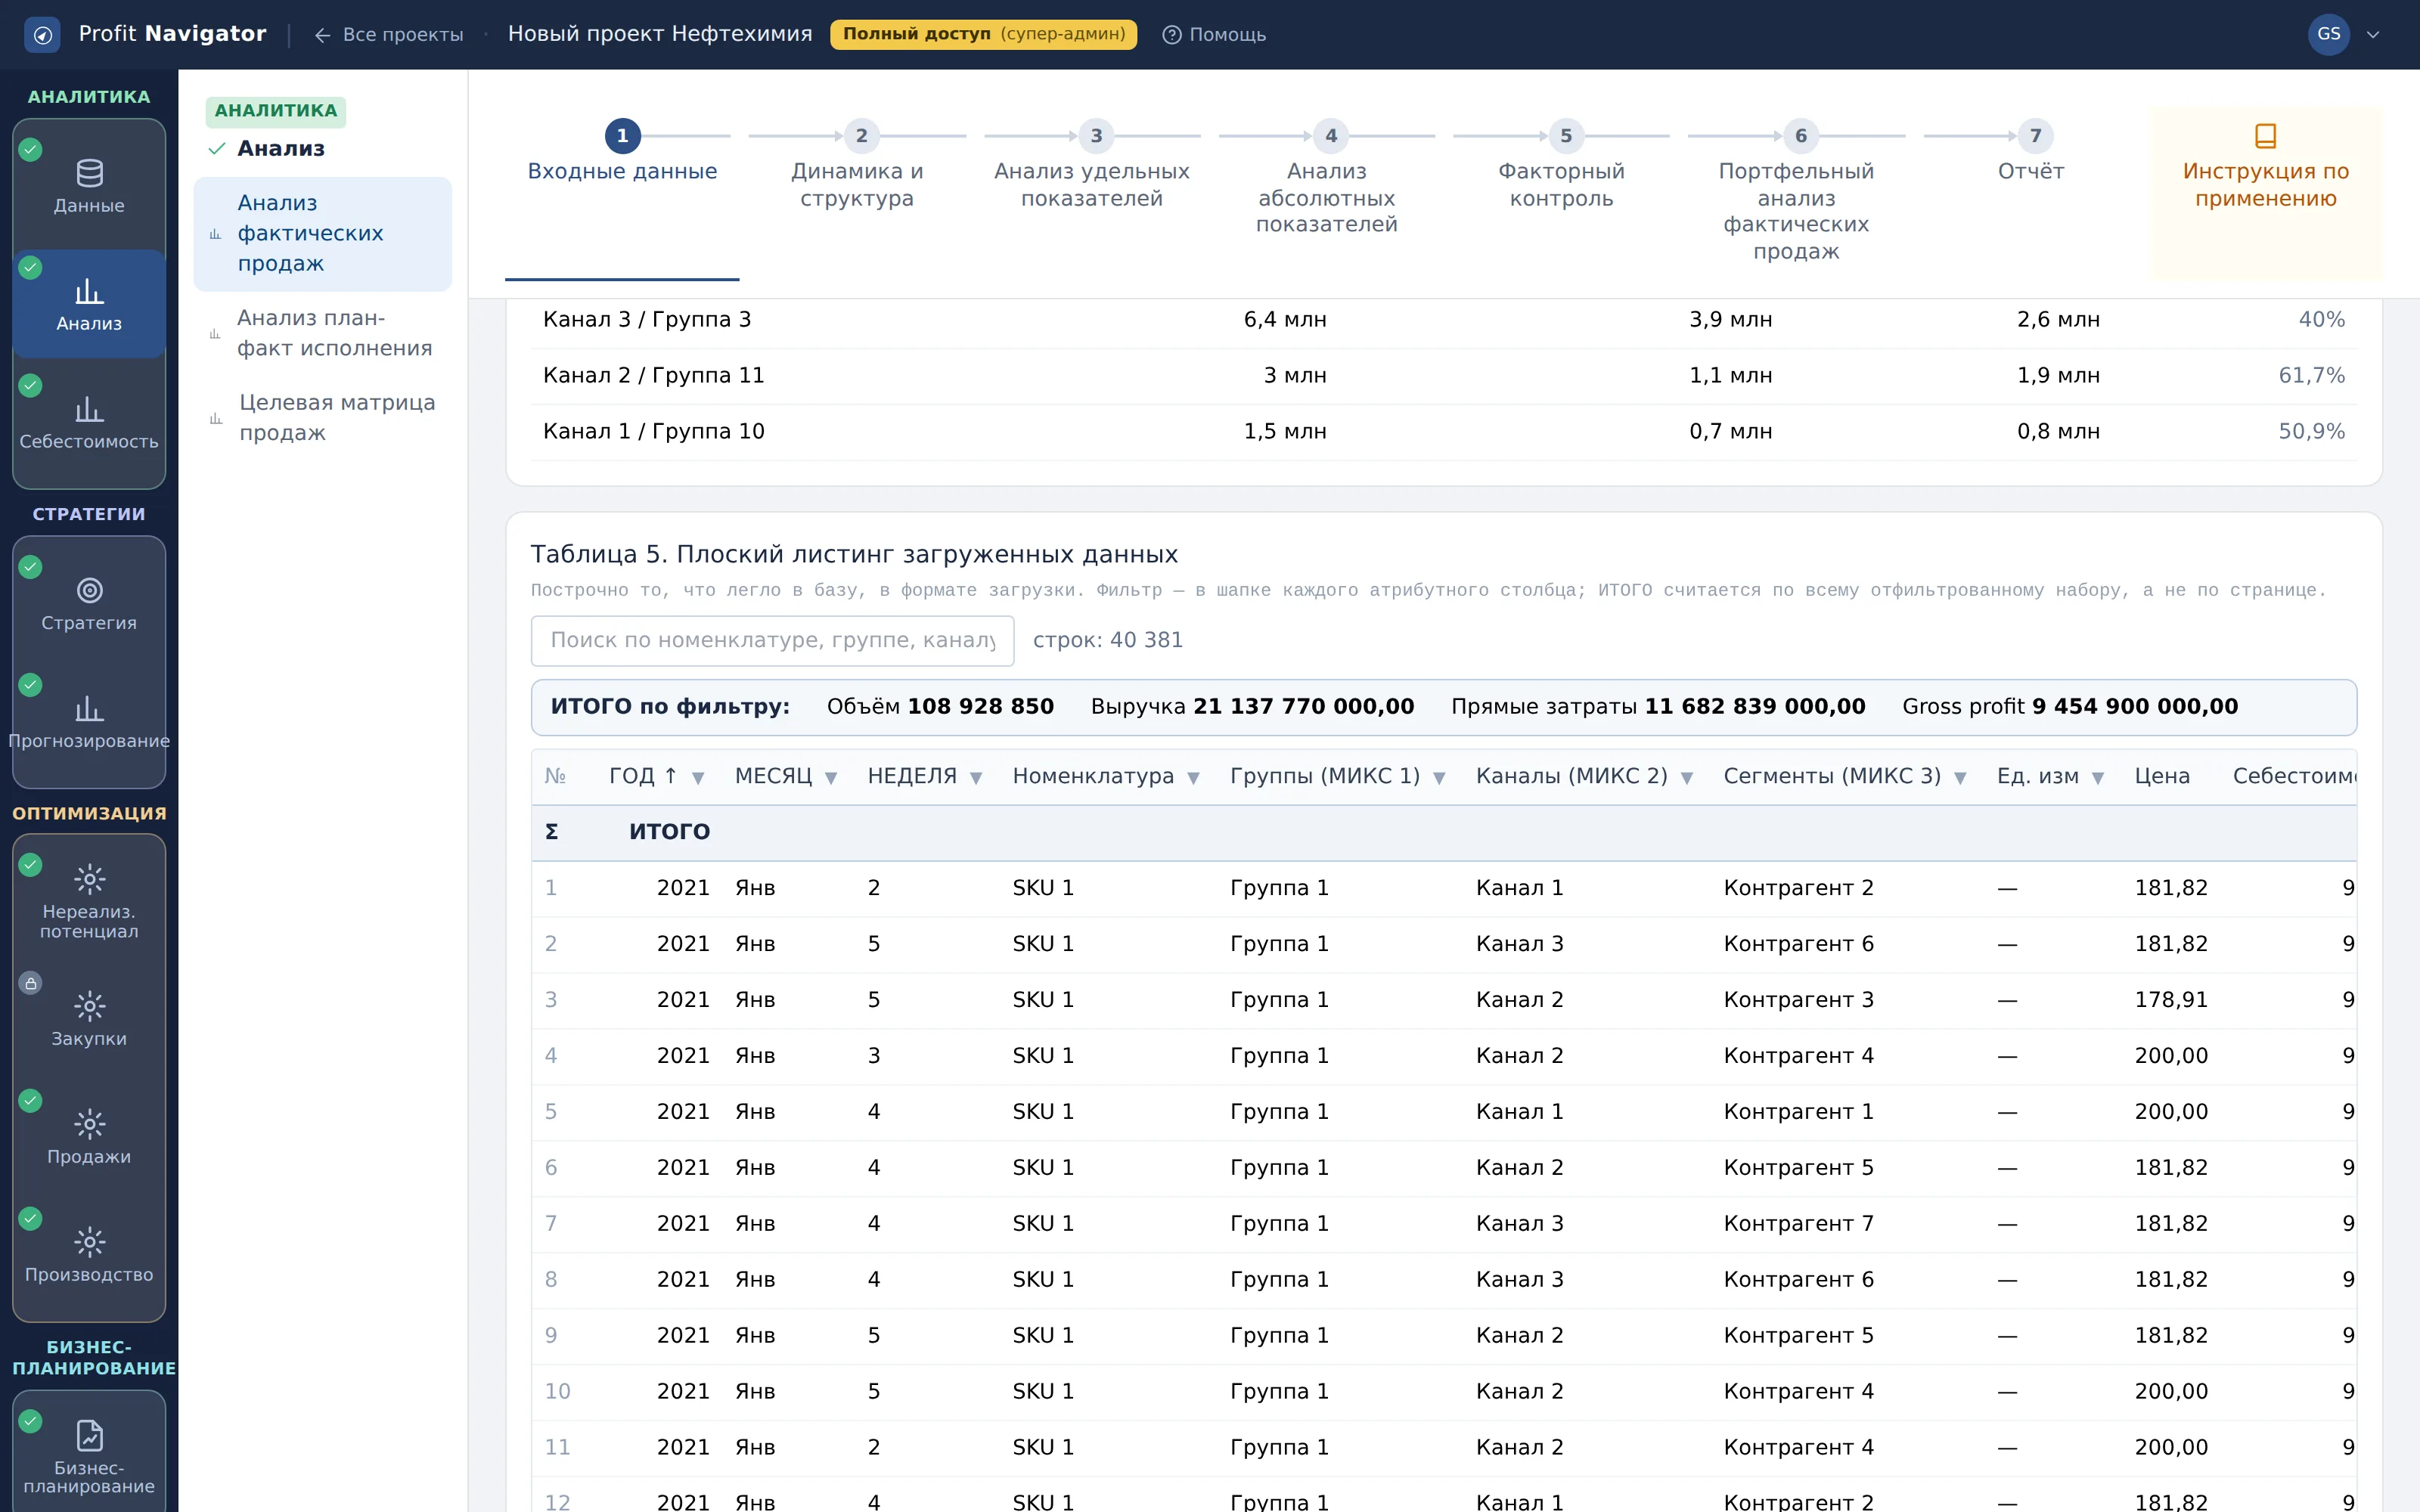The width and height of the screenshot is (2420, 1512).
Task: Open Анализ план-факт исполнения
Action: point(322,333)
